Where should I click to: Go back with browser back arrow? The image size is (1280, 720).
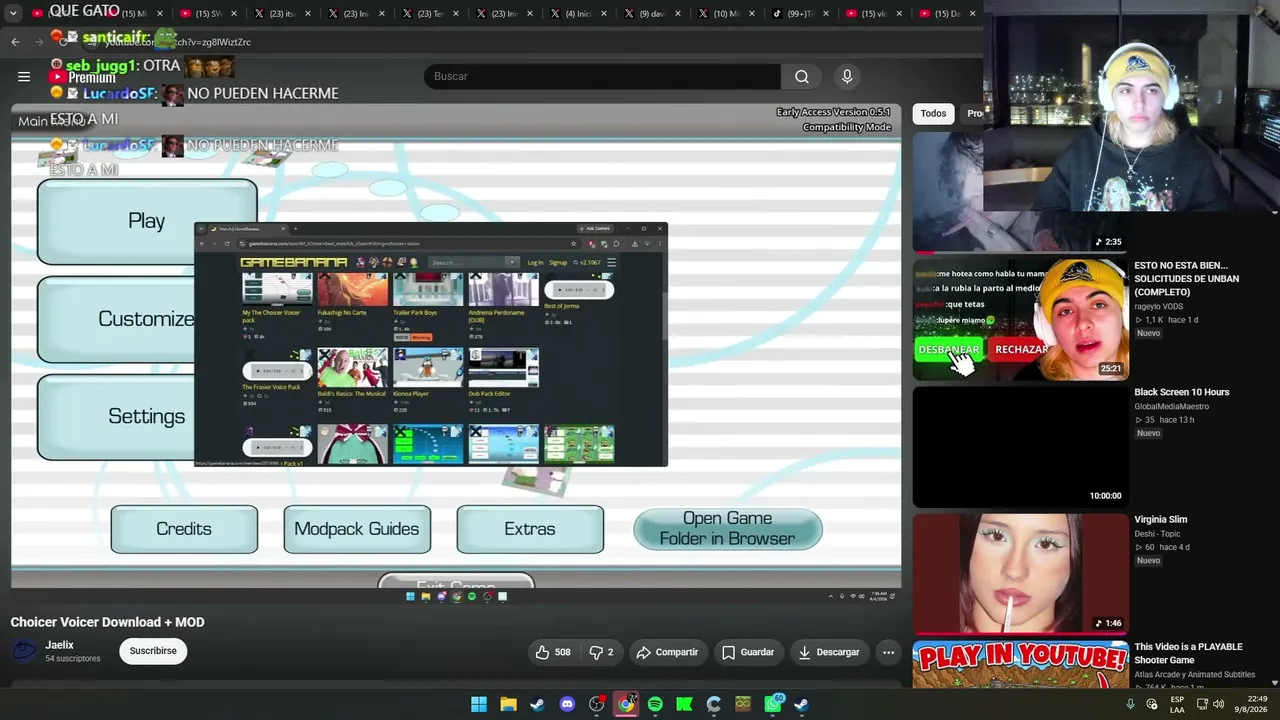(x=15, y=42)
